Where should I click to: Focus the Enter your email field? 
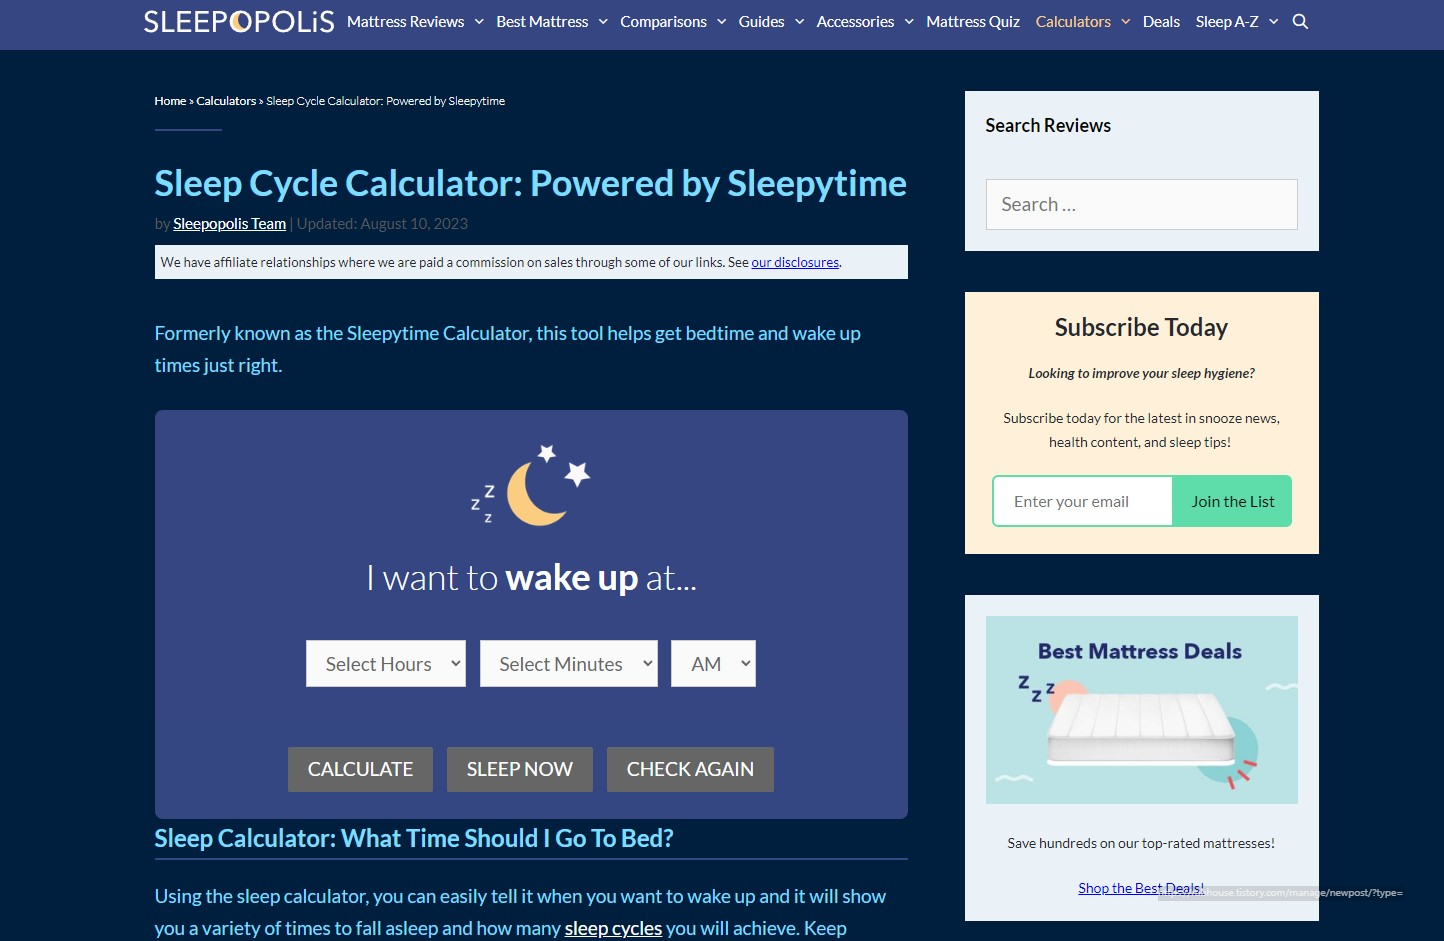pyautogui.click(x=1082, y=501)
